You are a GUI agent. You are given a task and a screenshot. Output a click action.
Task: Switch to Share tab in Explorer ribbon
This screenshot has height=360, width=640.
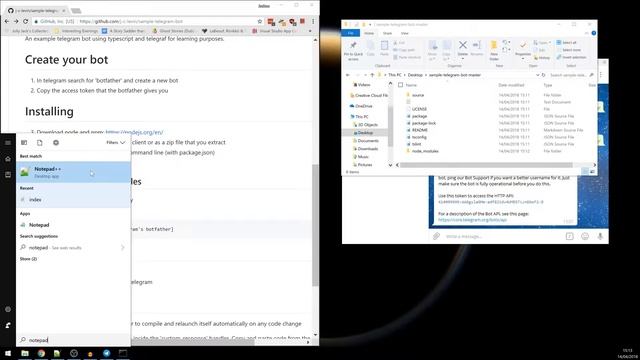387,33
